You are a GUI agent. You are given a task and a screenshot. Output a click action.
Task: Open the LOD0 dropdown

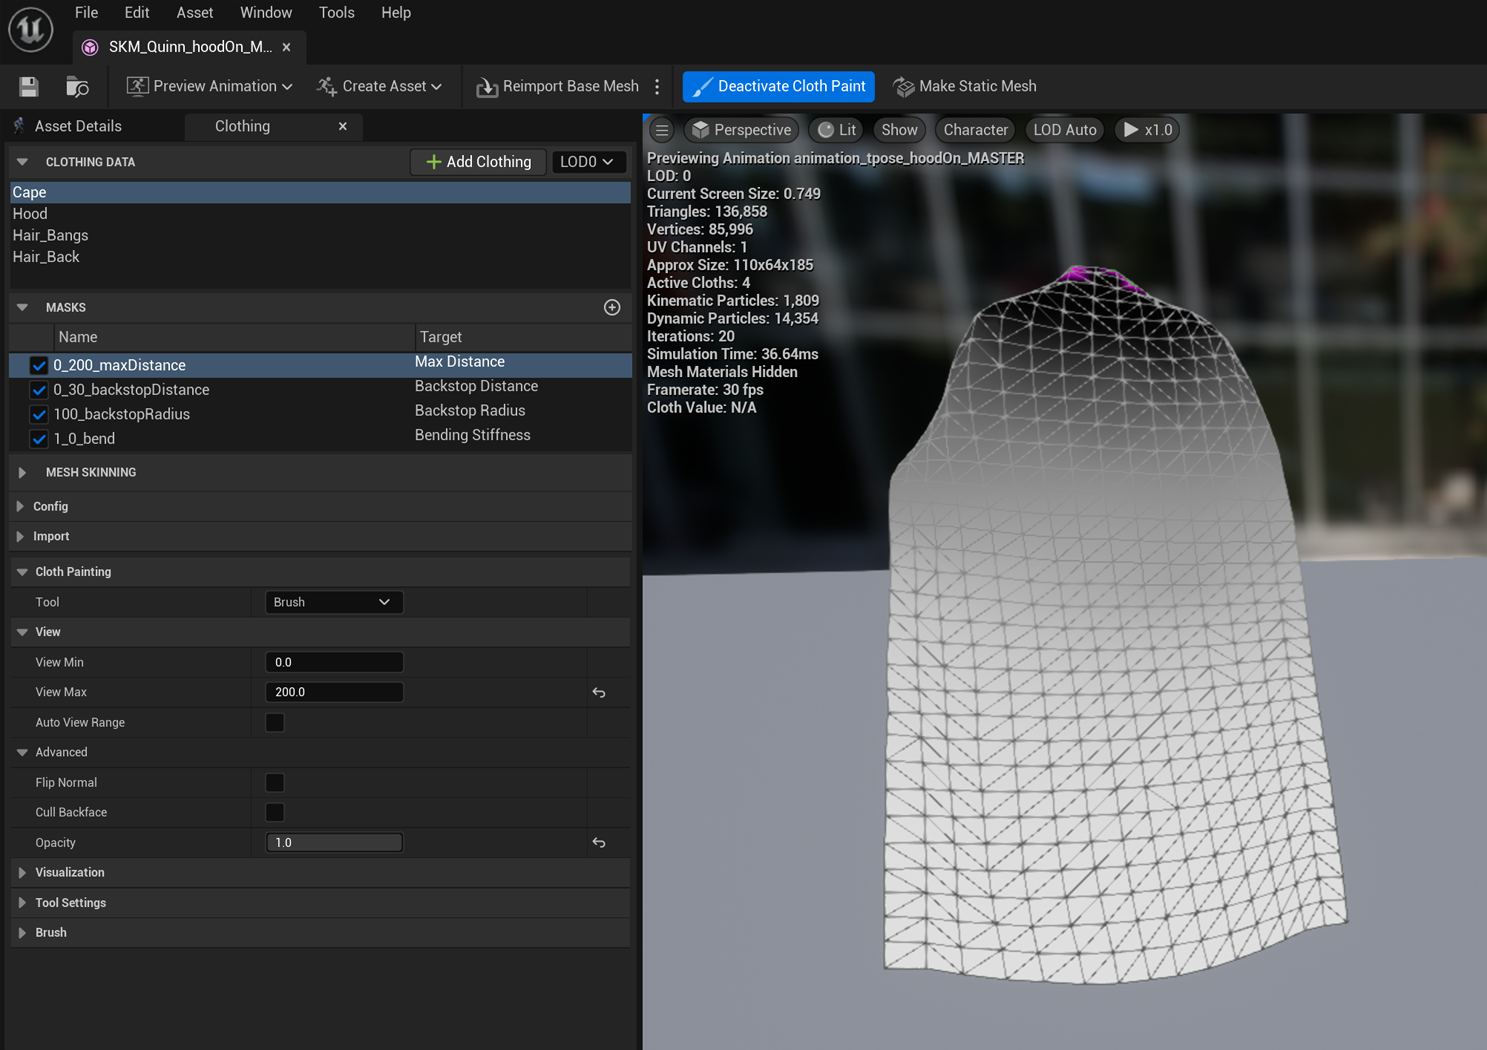(x=587, y=162)
